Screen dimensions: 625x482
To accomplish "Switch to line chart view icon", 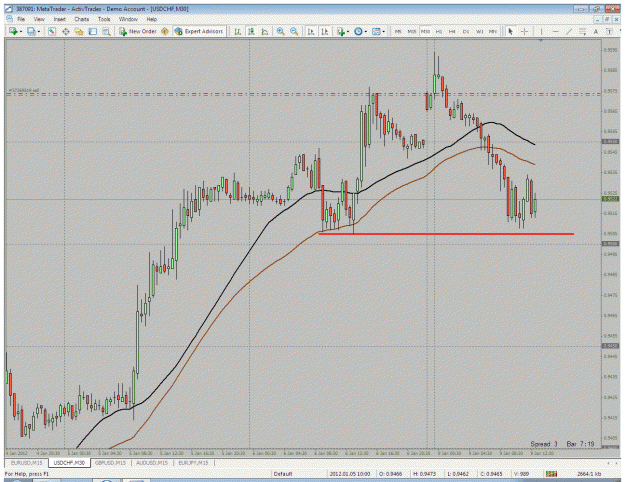I will 265,31.
